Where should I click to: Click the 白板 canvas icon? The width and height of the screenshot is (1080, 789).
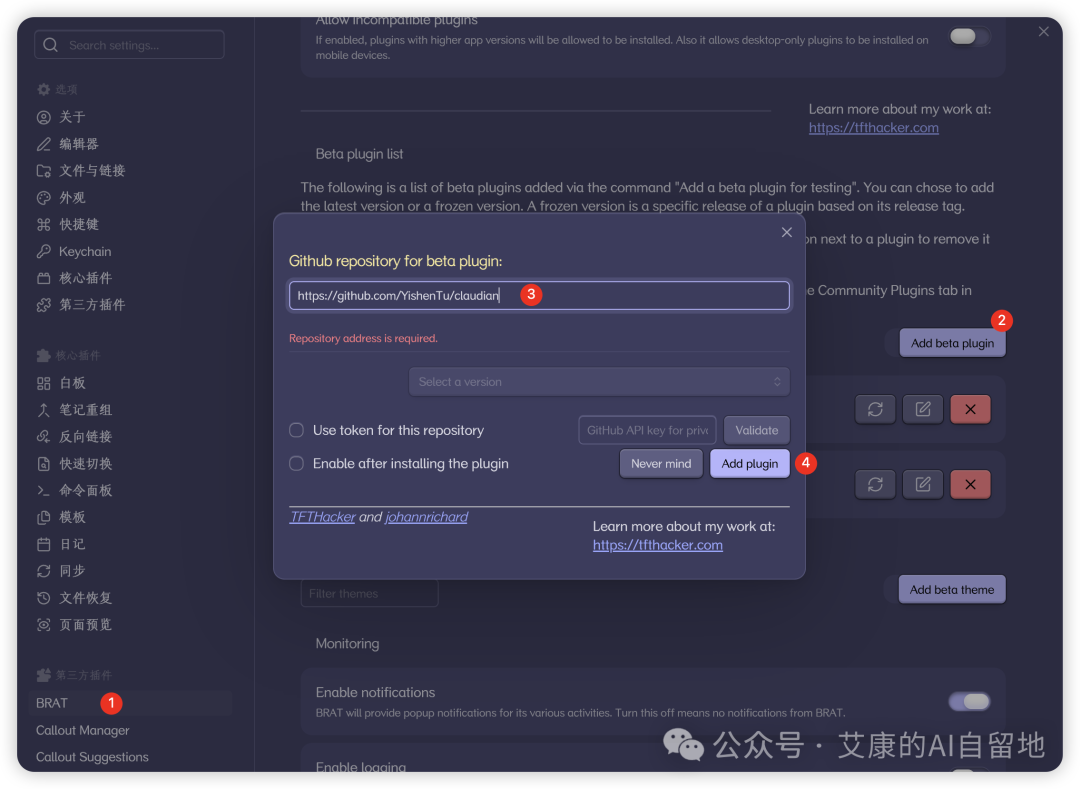coord(43,383)
